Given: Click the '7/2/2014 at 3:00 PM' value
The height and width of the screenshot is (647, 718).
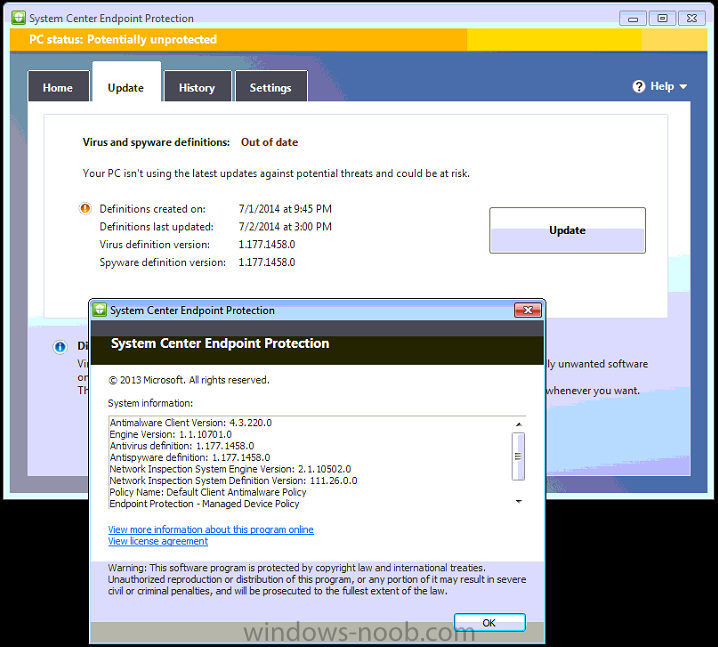Looking at the screenshot, I should 285,227.
